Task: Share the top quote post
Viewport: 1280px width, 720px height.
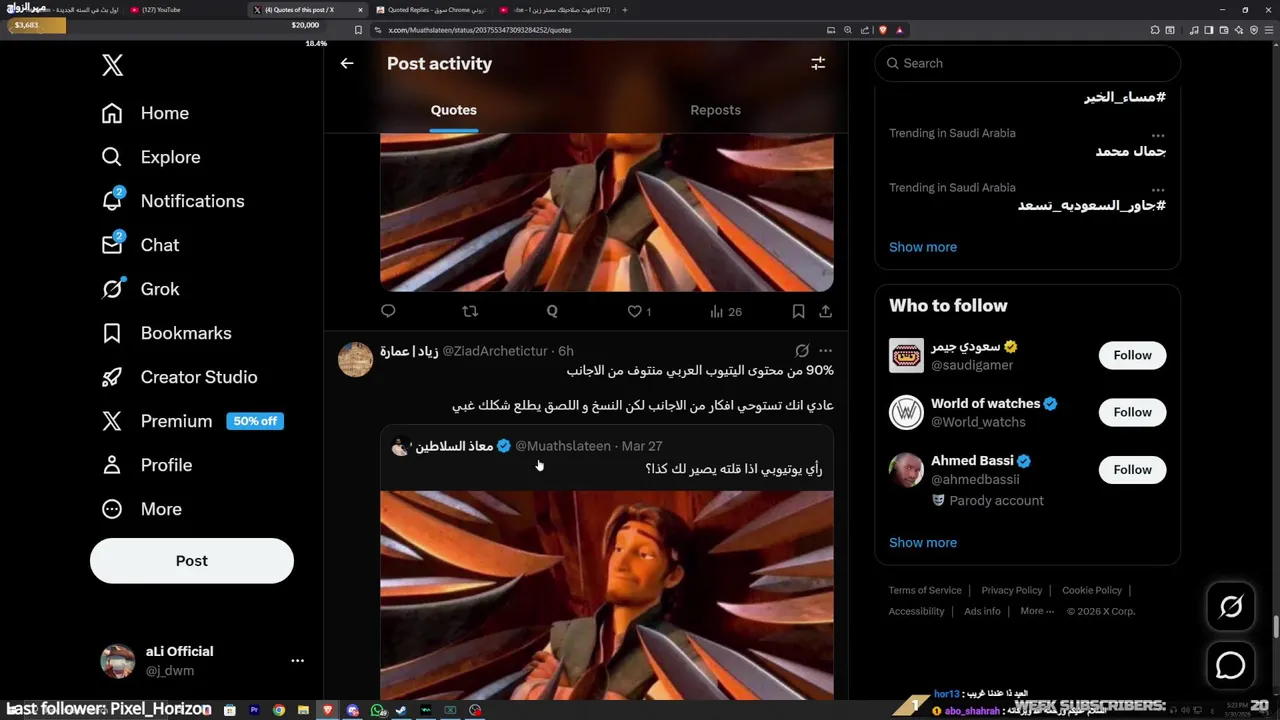Action: pyautogui.click(x=826, y=312)
